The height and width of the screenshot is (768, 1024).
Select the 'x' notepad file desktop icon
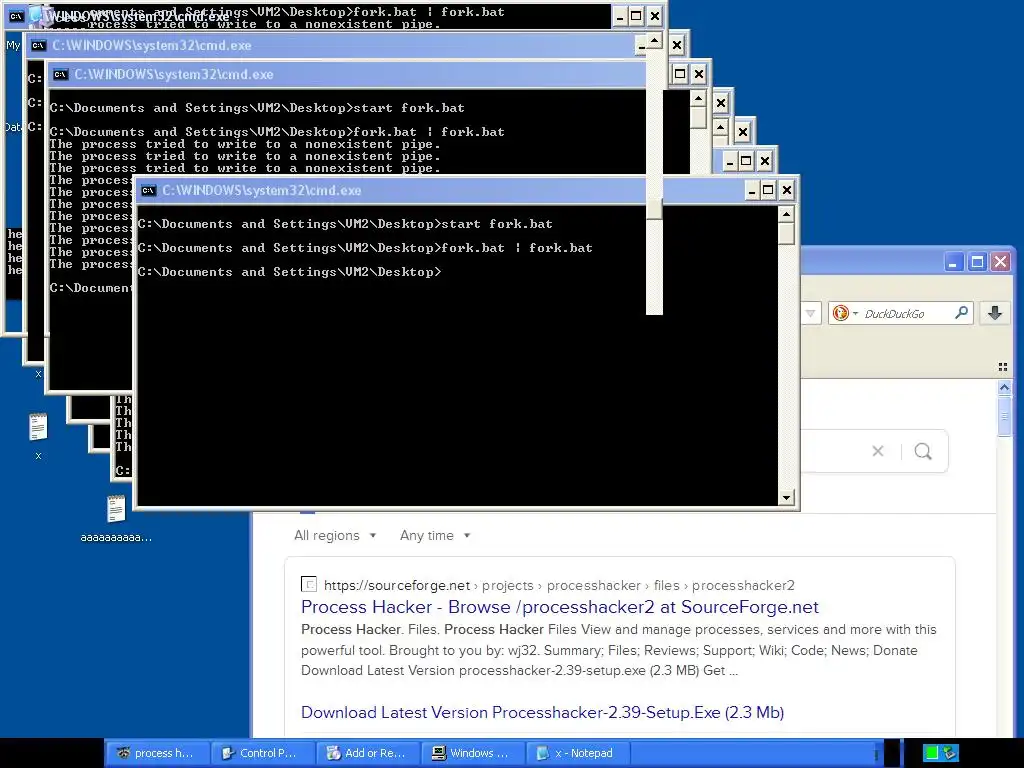[x=38, y=426]
